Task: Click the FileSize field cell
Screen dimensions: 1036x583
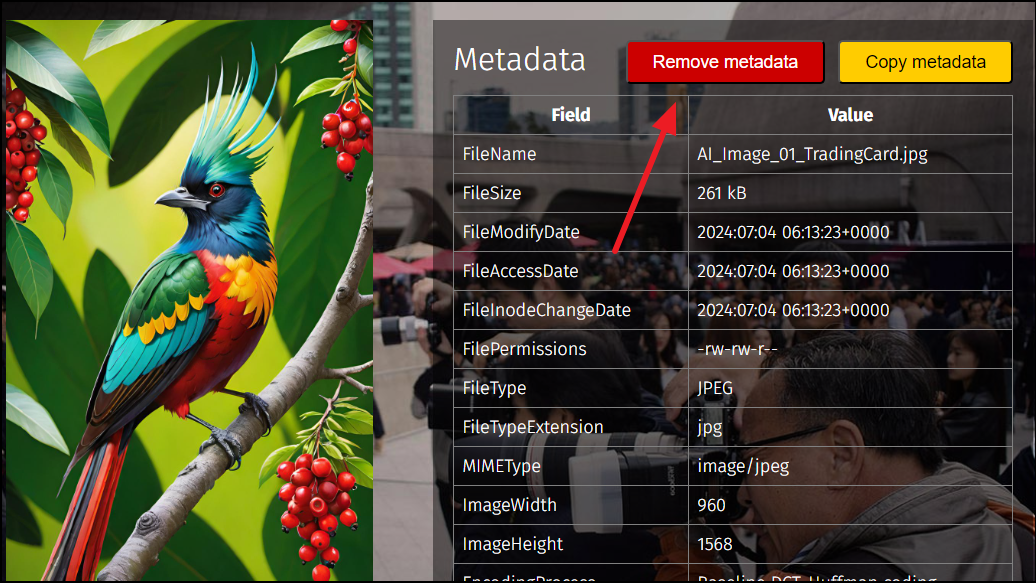Action: [x=571, y=193]
